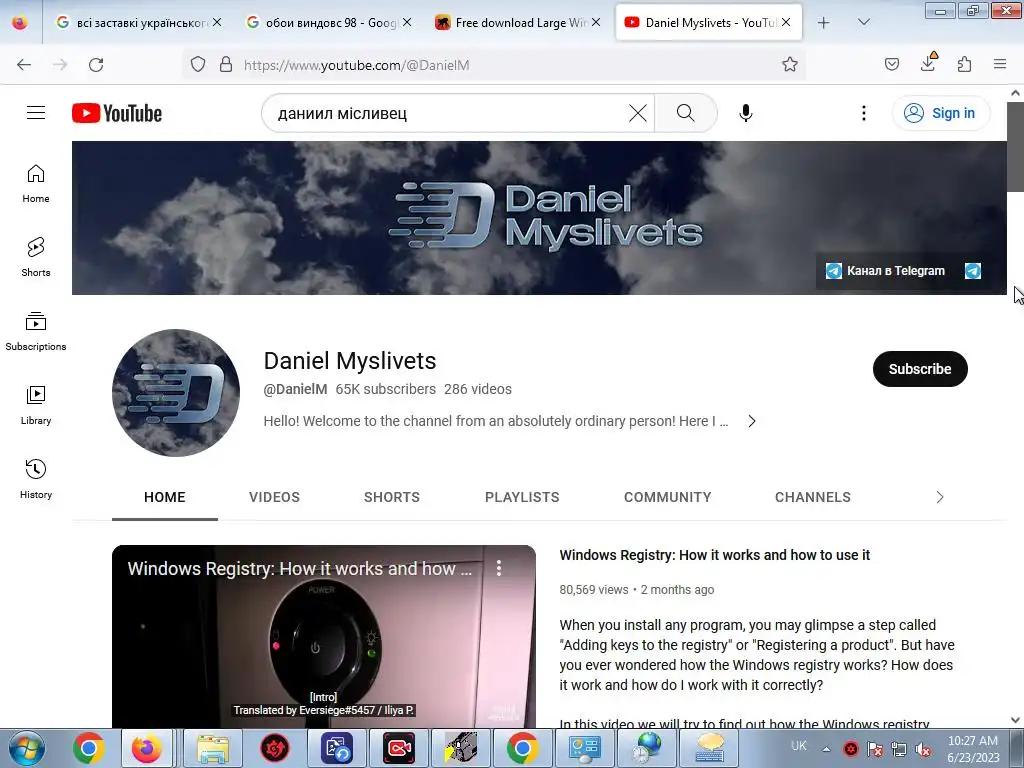Image resolution: width=1024 pixels, height=768 pixels.
Task: Open Subscriptions in YouTube sidebar
Action: click(36, 332)
